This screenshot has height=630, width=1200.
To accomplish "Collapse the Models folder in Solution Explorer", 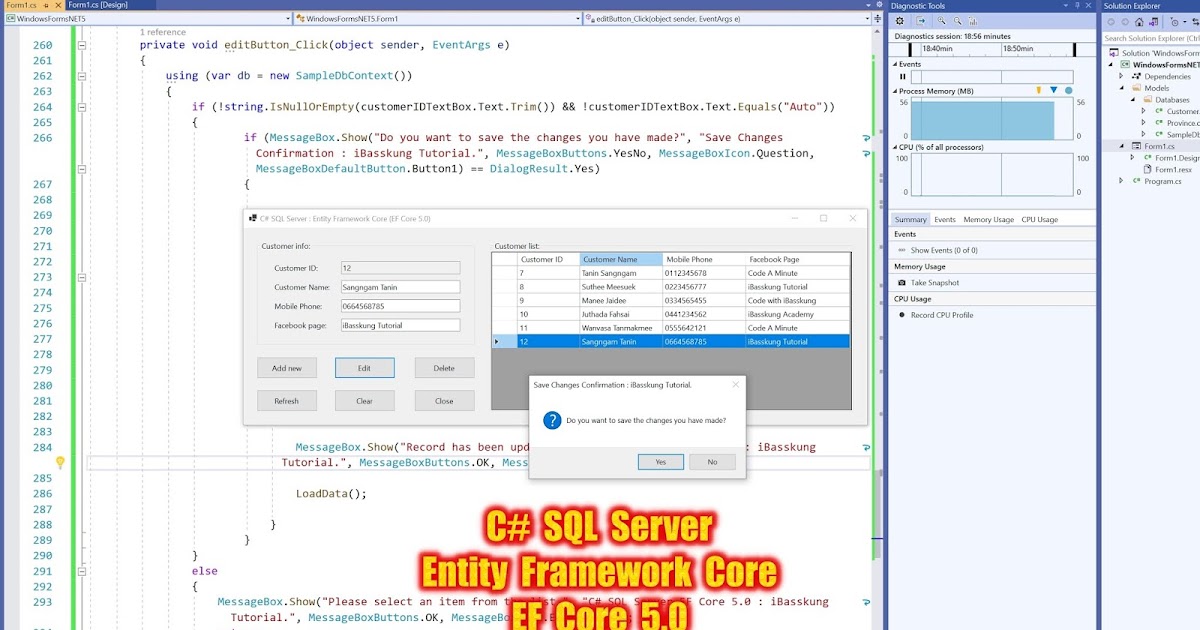I will pyautogui.click(x=1121, y=88).
